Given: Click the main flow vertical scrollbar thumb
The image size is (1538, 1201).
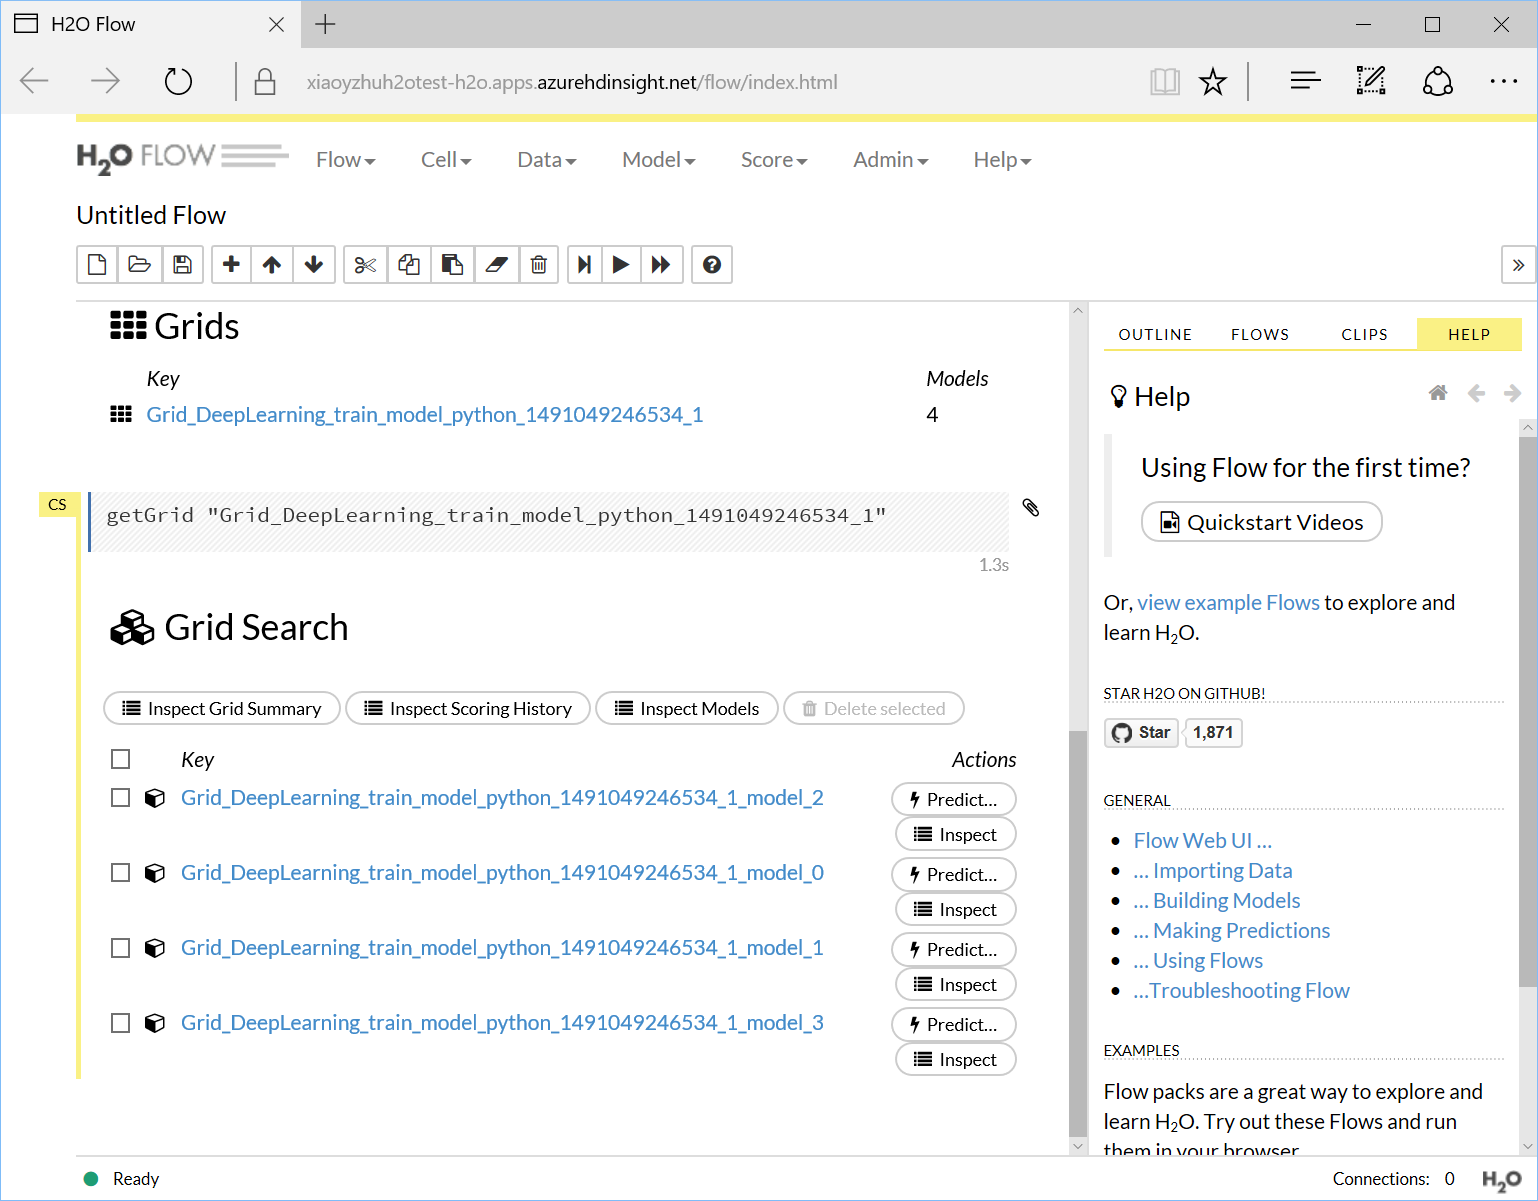Looking at the screenshot, I should click(1078, 935).
